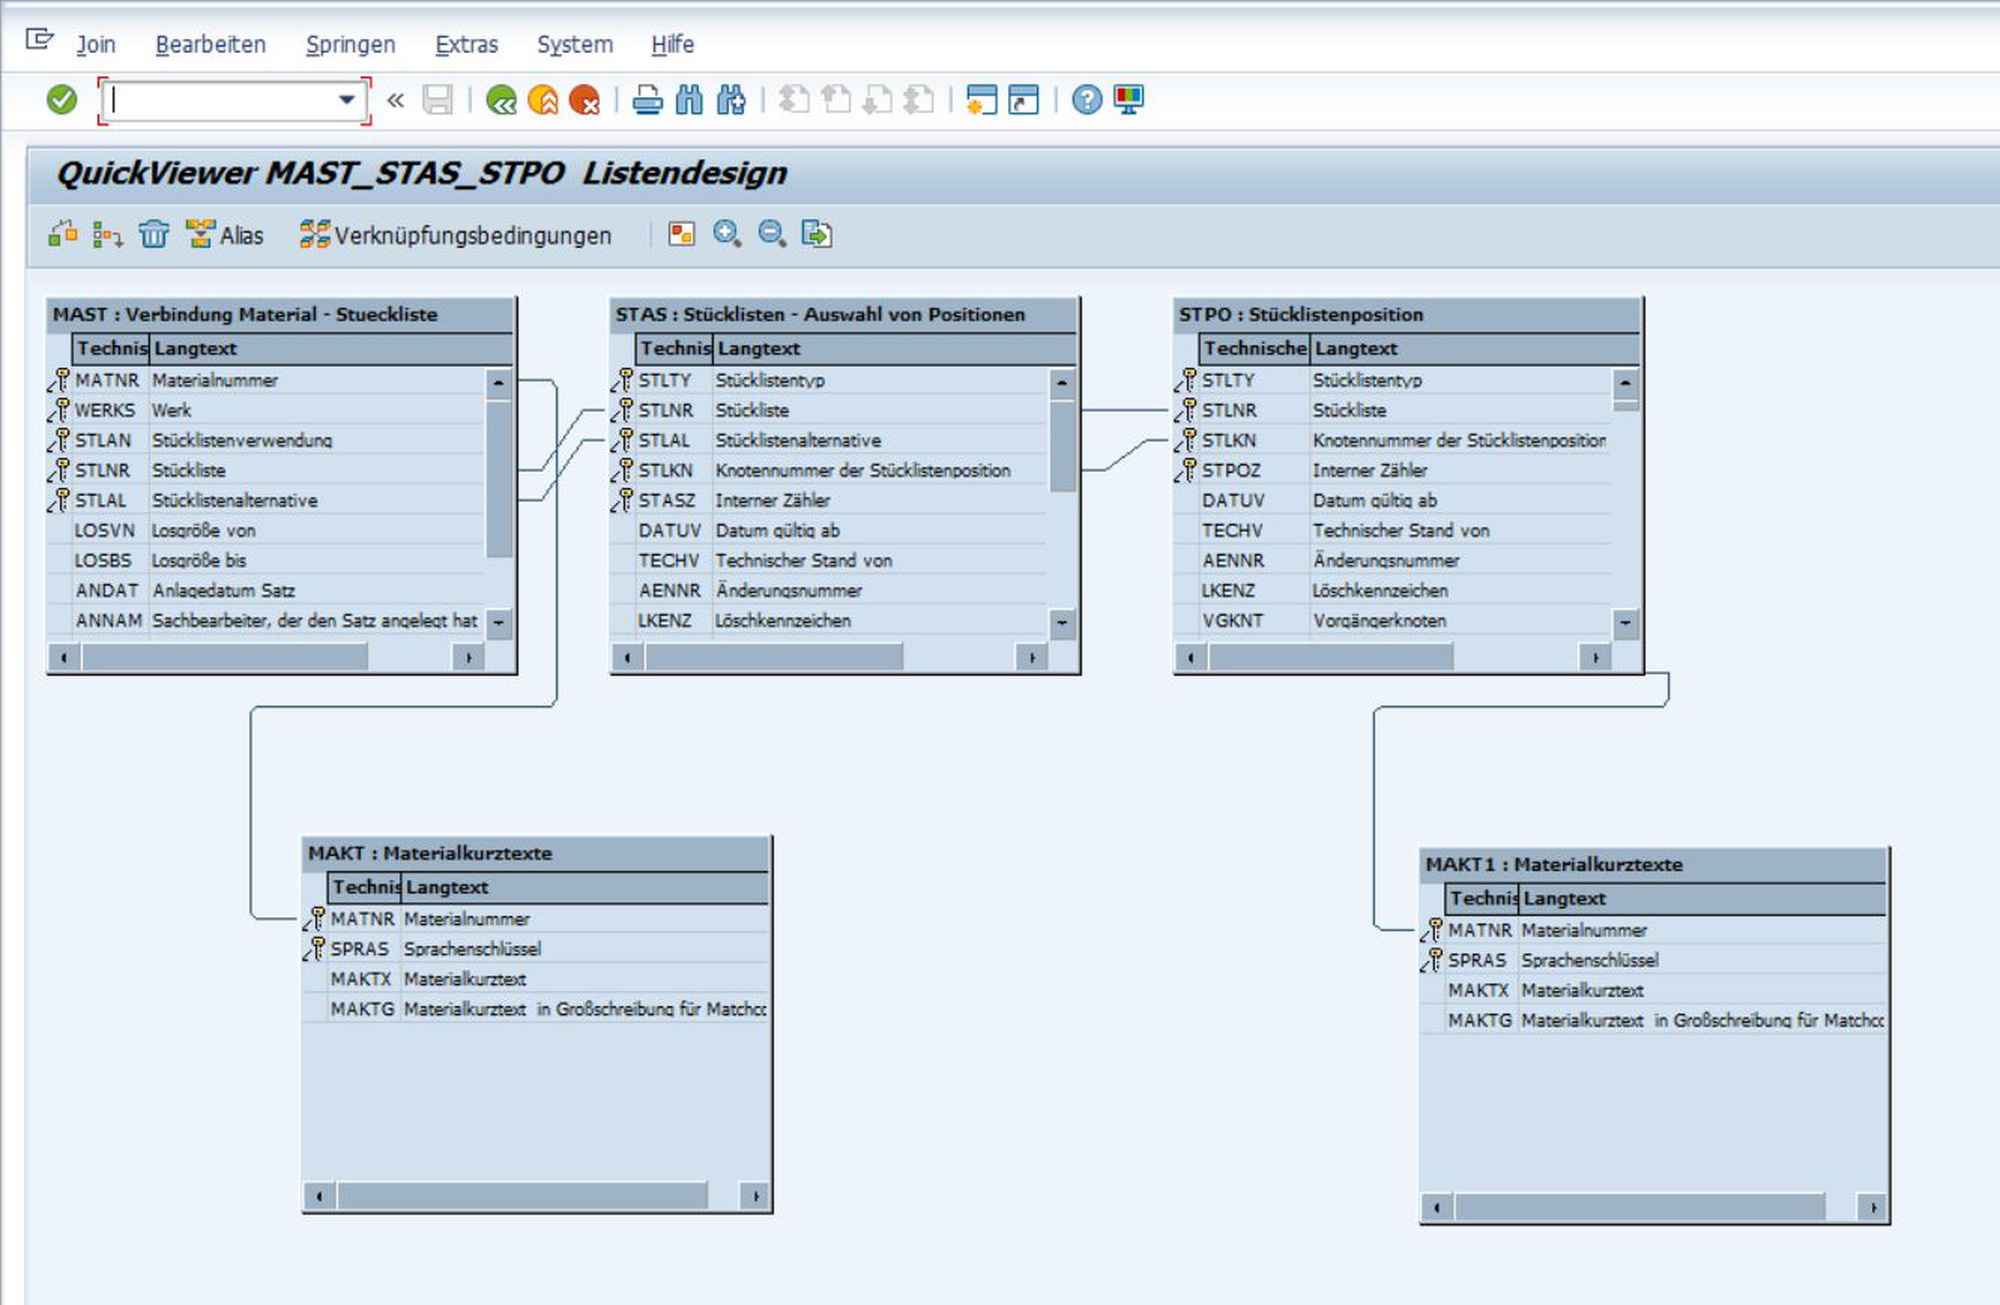Click scroll-down arrow in STPO table
The width and height of the screenshot is (2000, 1305).
click(1626, 623)
